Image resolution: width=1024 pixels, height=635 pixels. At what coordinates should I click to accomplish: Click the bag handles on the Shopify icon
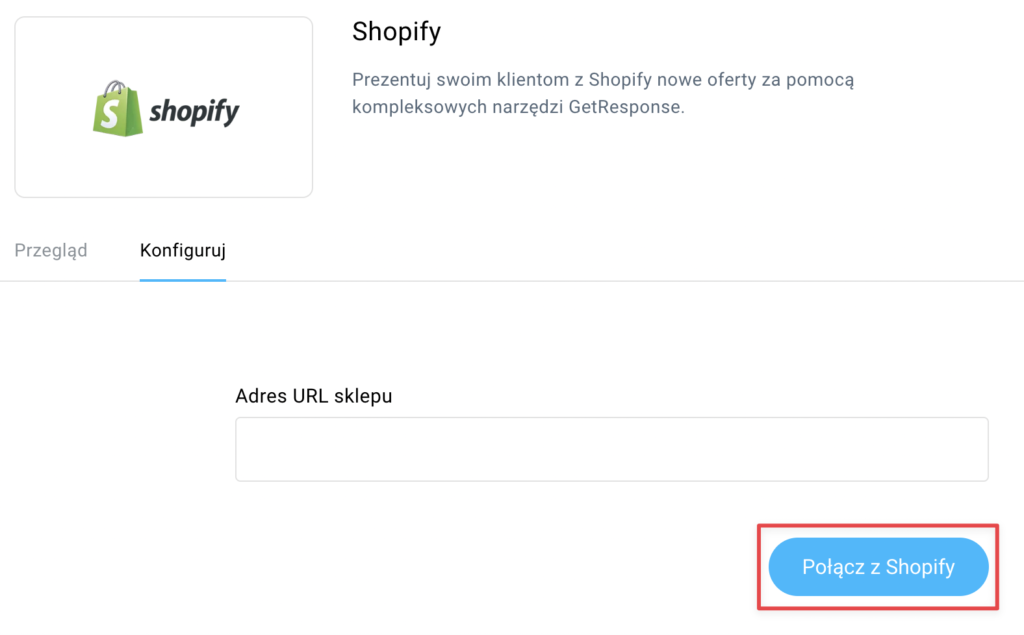[116, 88]
